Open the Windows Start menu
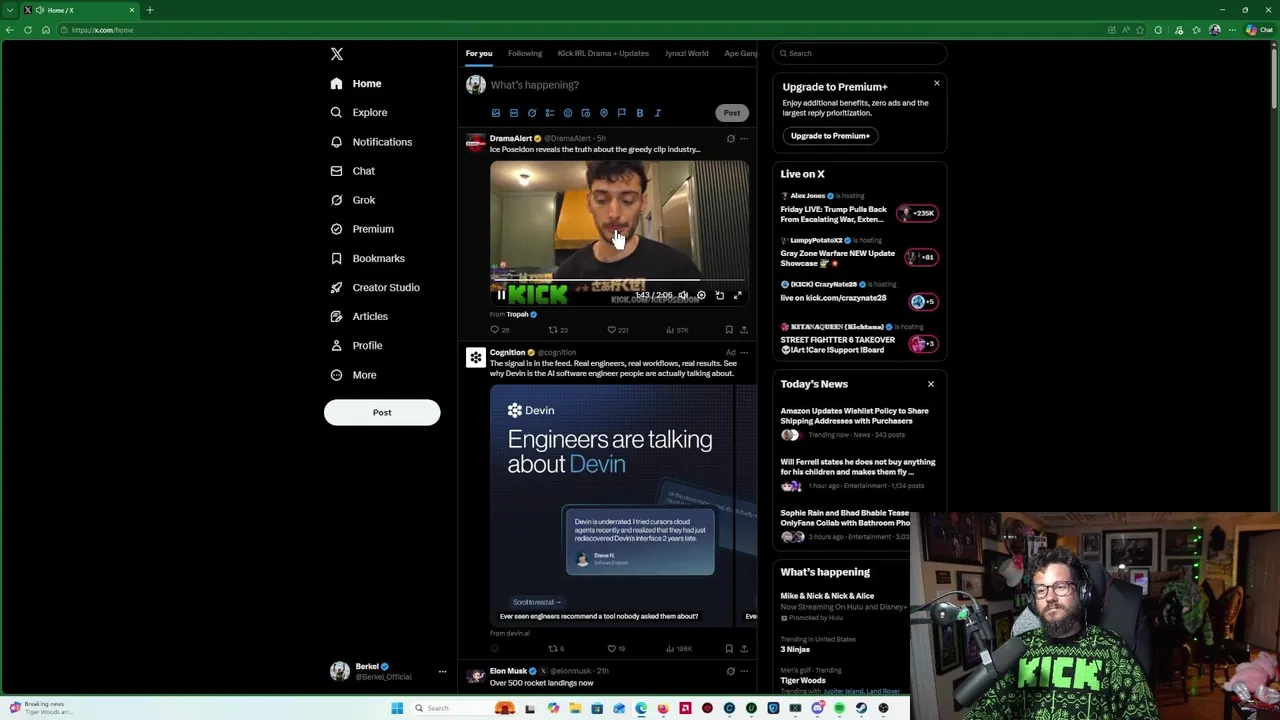Image resolution: width=1280 pixels, height=720 pixels. (397, 708)
